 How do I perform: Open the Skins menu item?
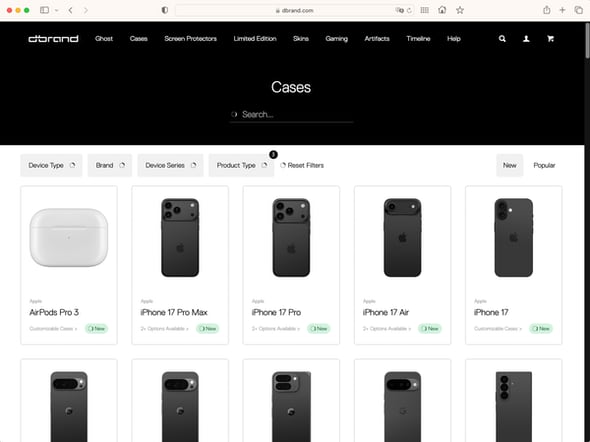301,38
